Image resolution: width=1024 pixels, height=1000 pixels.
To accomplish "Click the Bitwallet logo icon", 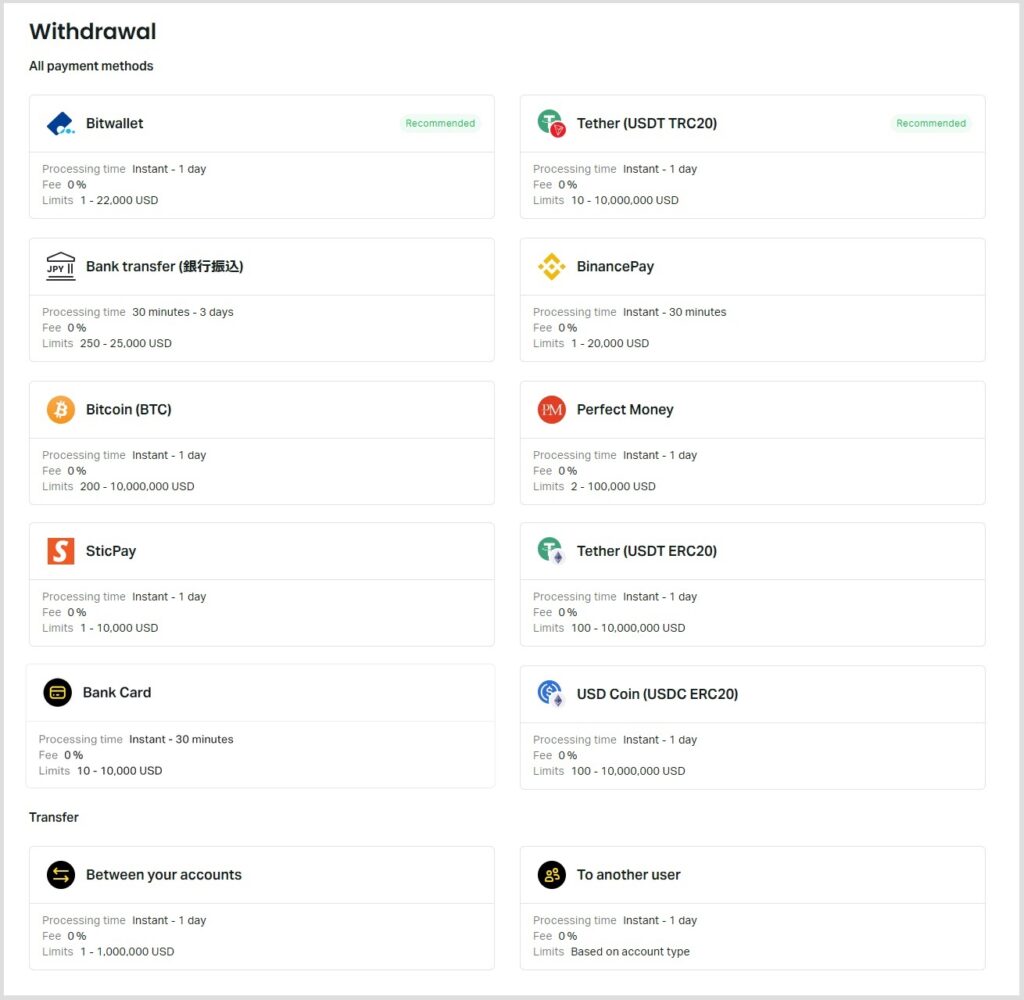I will click(60, 124).
